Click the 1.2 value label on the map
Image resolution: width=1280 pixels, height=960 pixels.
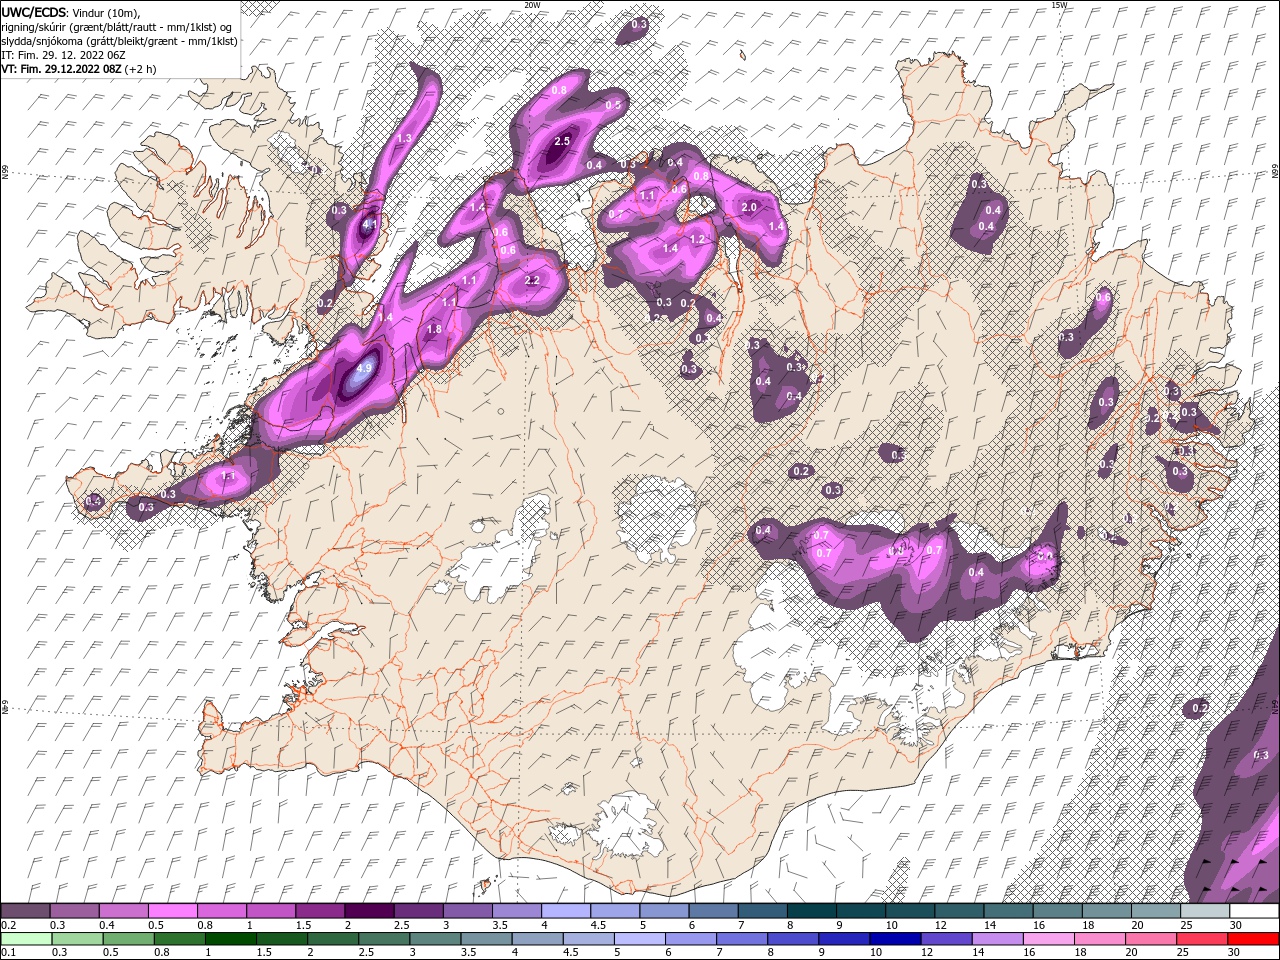[698, 239]
